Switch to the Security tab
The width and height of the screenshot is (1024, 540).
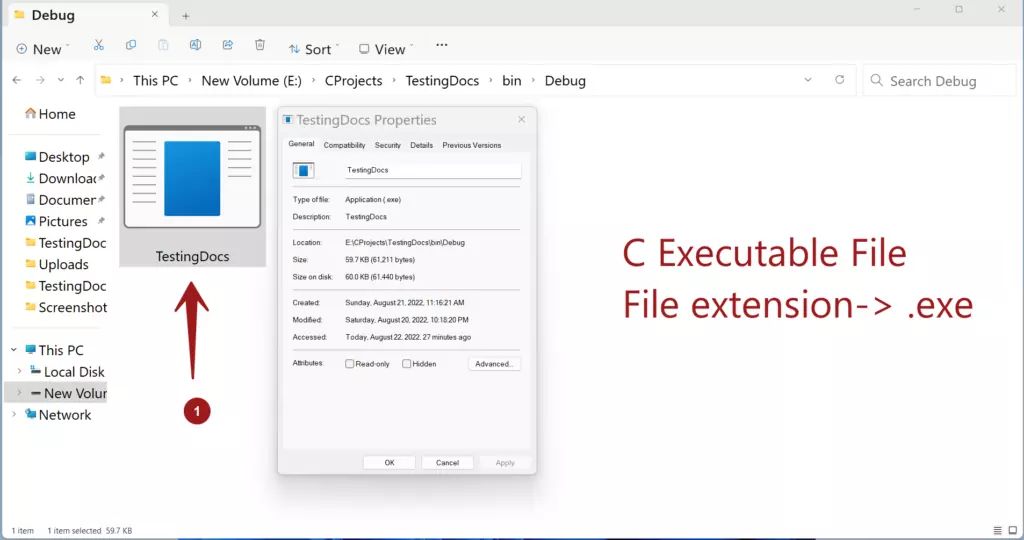tap(388, 145)
